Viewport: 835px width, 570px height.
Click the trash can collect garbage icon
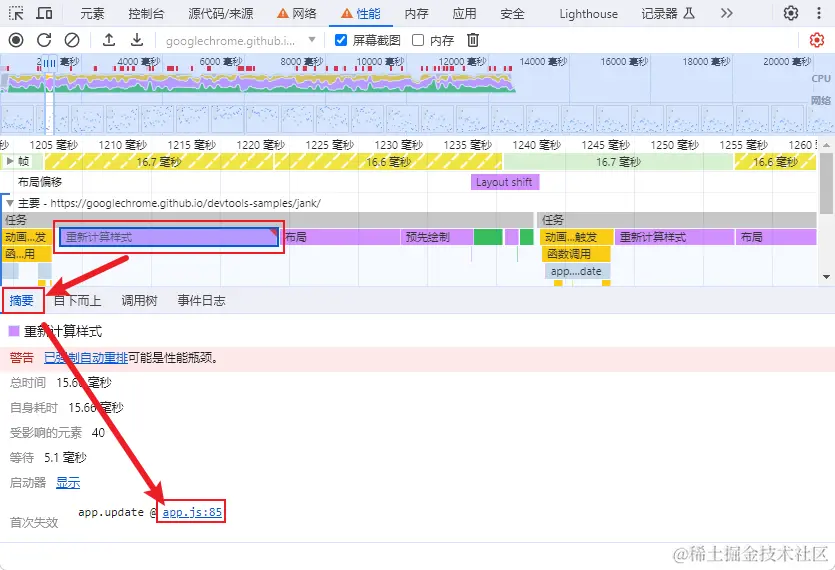[473, 40]
